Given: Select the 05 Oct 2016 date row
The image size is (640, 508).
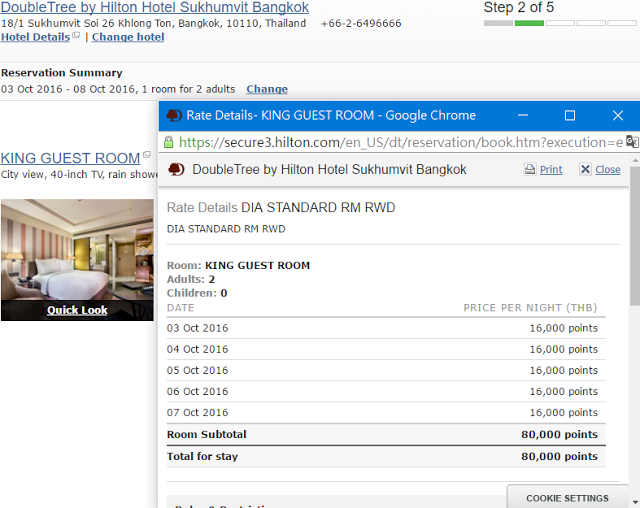Looking at the screenshot, I should coord(386,370).
